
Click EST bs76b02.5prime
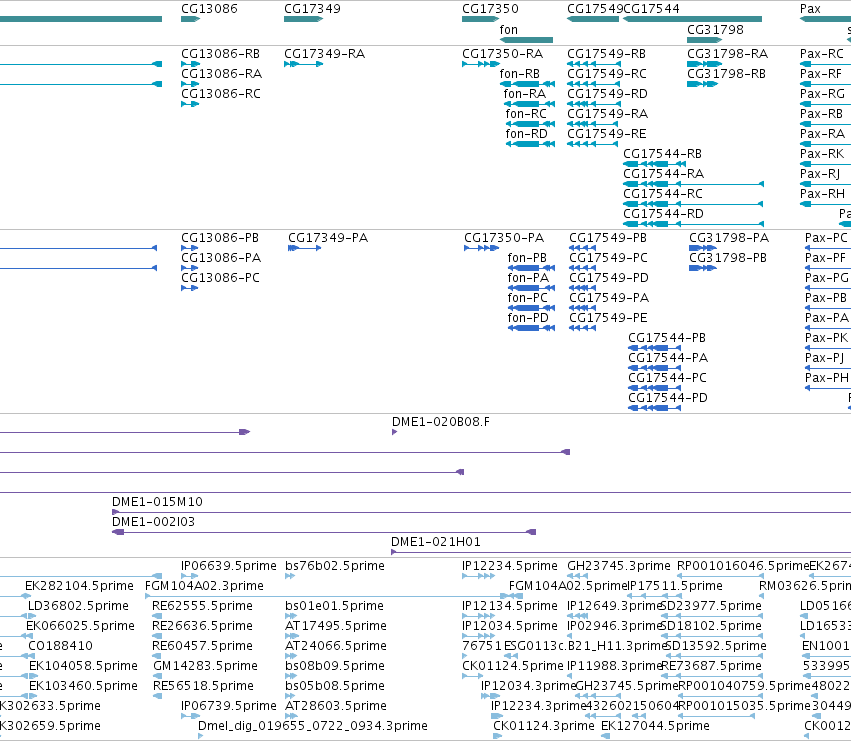point(335,566)
